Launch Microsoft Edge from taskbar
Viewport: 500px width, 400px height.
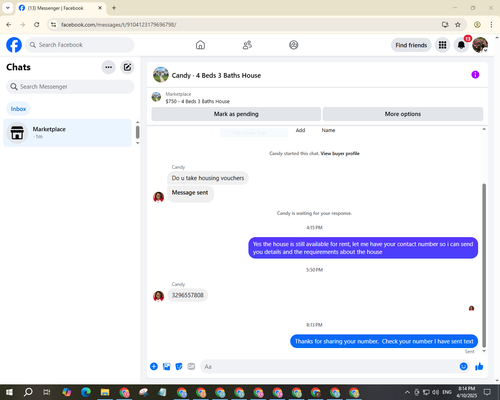tap(86, 392)
